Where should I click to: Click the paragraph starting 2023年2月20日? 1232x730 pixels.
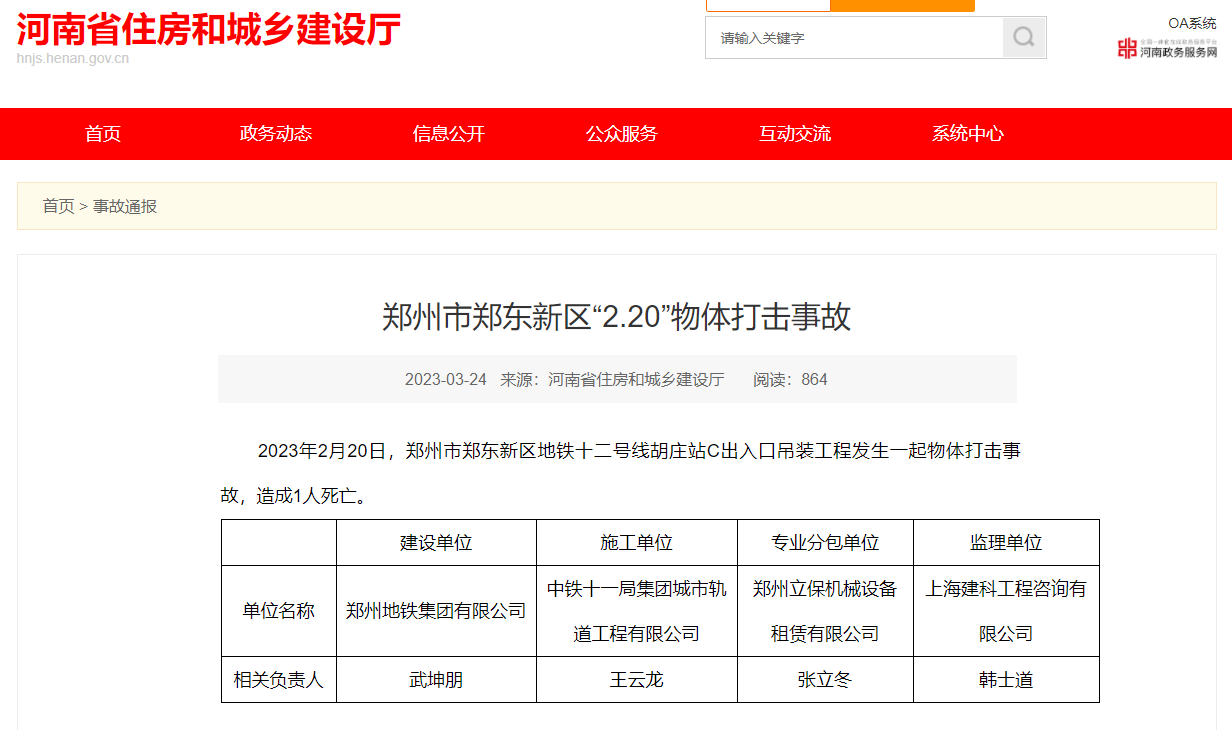tap(621, 473)
